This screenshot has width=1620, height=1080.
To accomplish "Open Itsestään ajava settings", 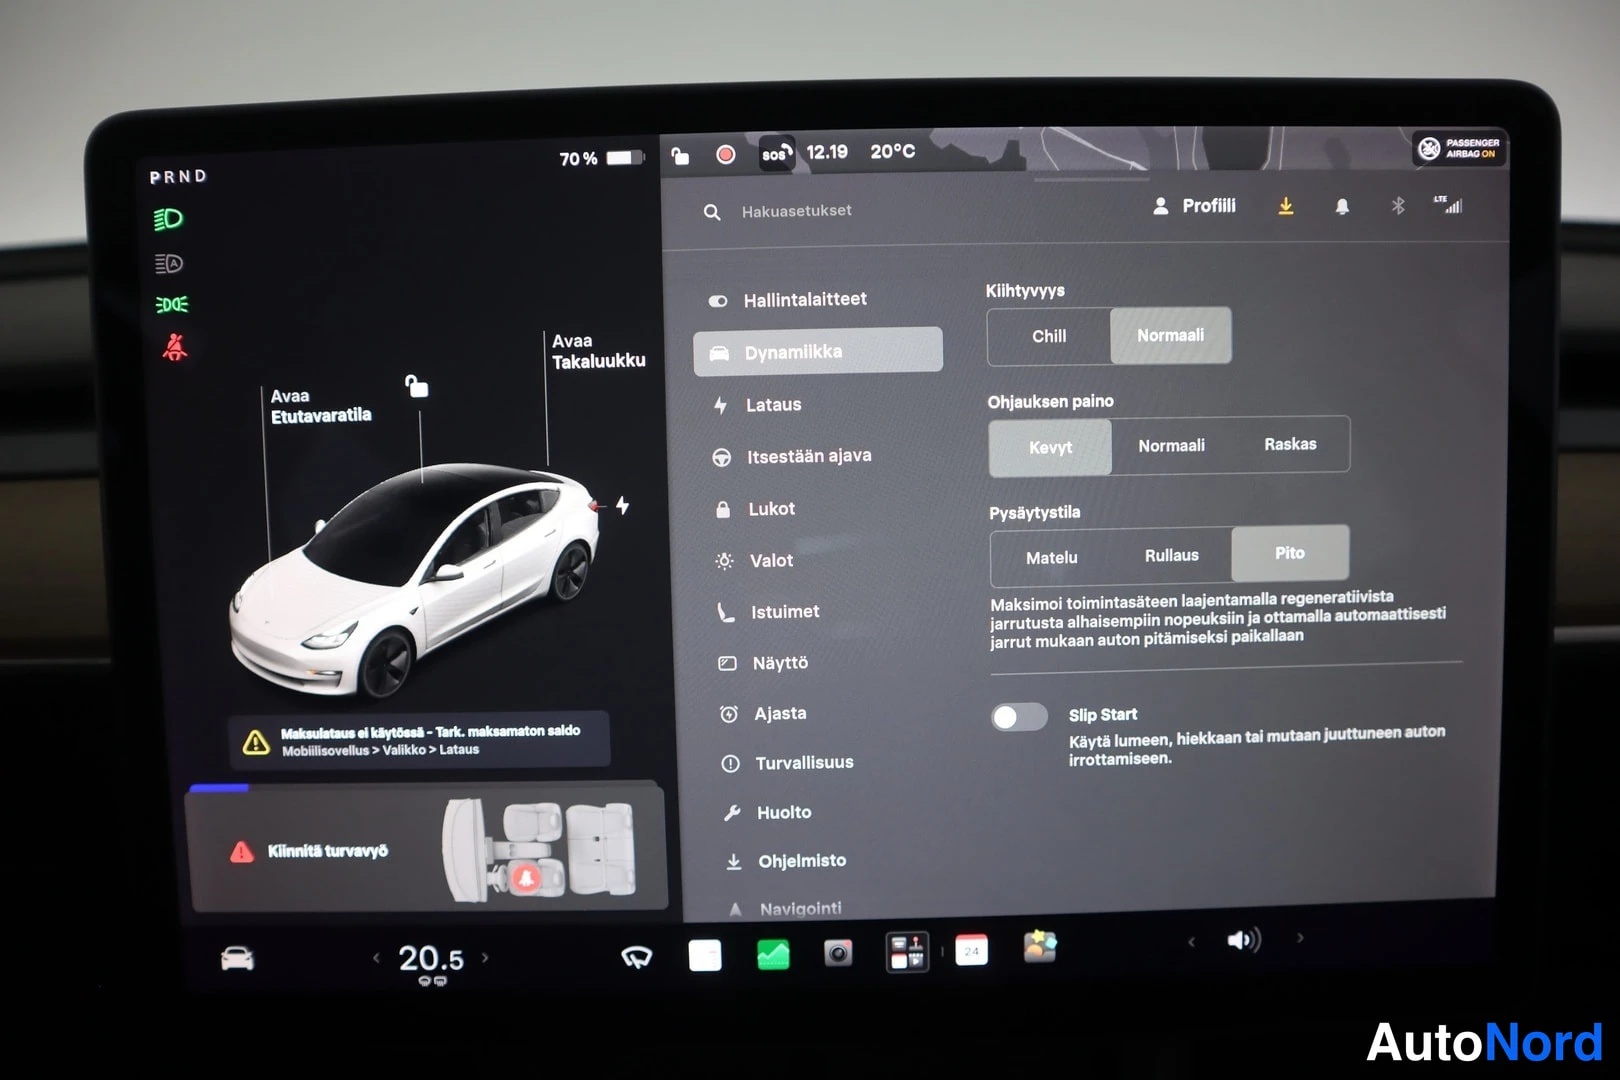I will [791, 456].
